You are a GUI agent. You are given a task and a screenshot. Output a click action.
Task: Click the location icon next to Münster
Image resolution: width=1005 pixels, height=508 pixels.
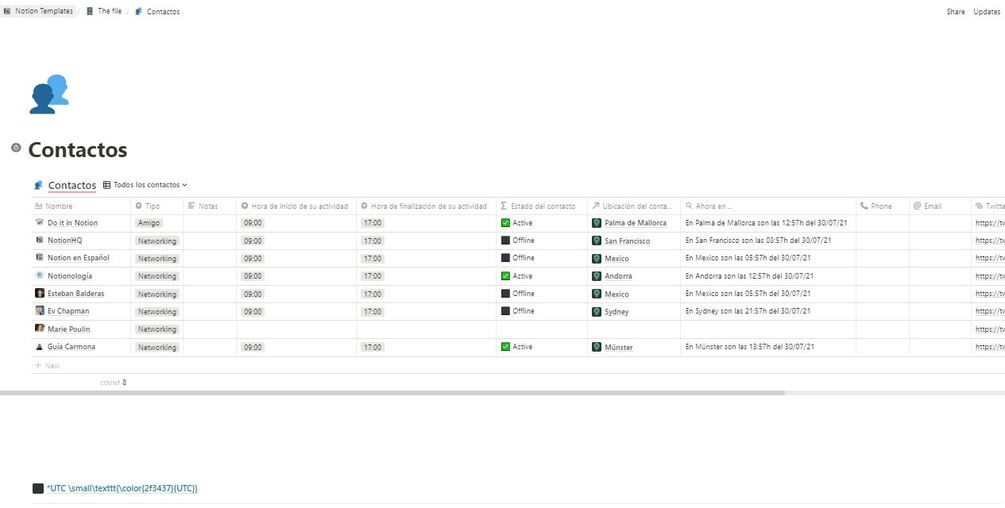pos(597,347)
